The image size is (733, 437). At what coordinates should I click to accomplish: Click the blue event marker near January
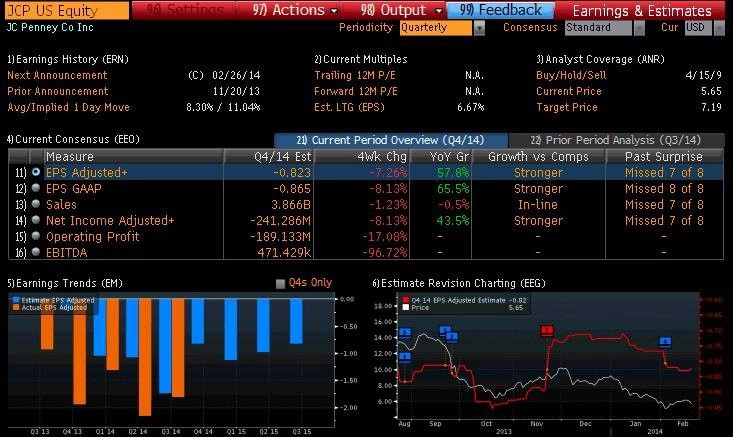click(x=665, y=342)
